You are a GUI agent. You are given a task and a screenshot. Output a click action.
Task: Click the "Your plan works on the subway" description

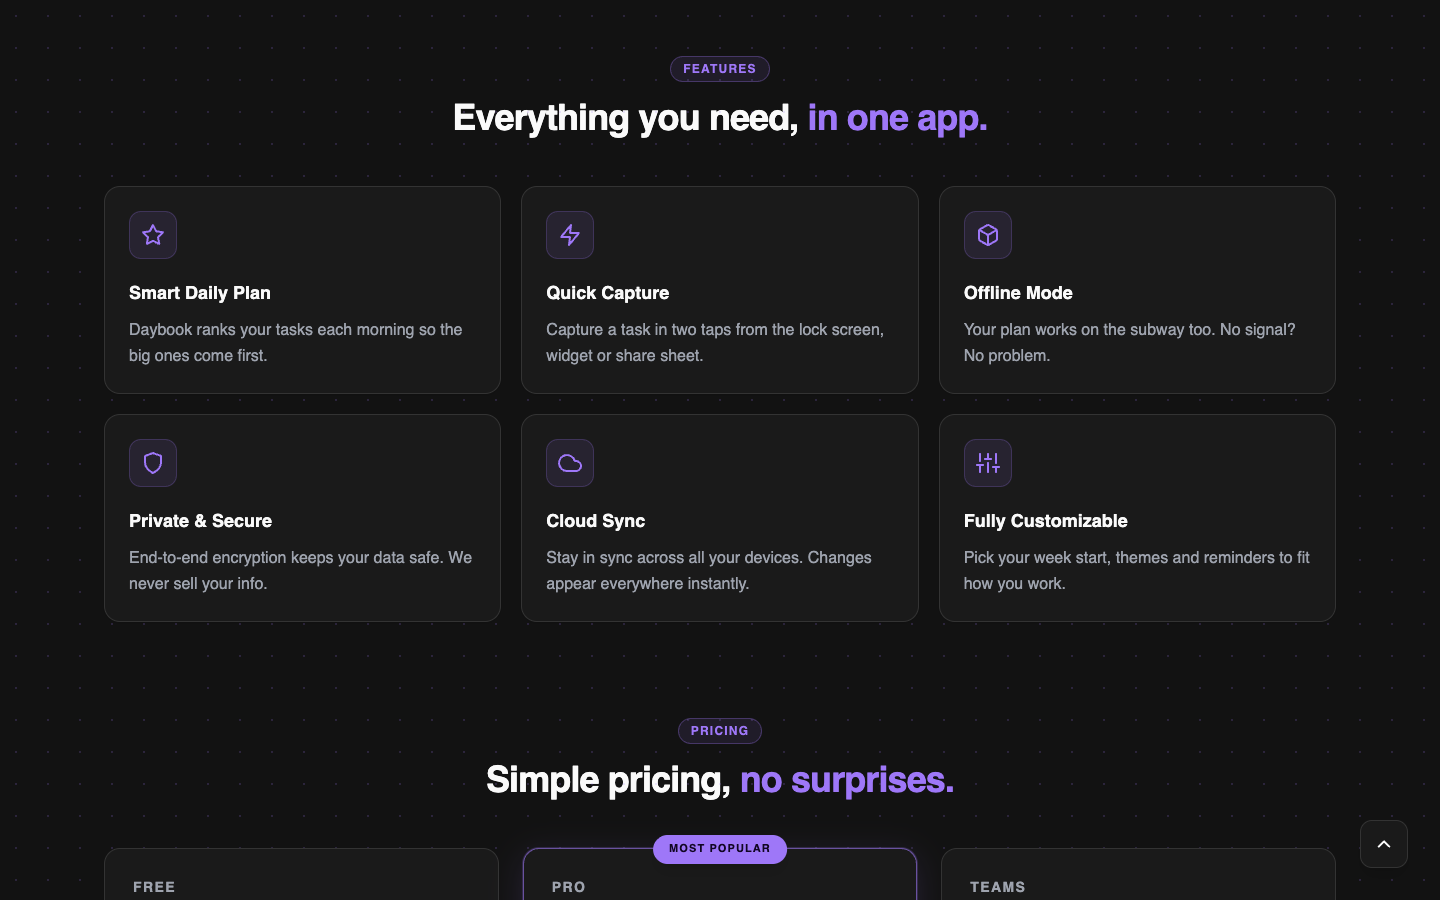[x=1130, y=343]
